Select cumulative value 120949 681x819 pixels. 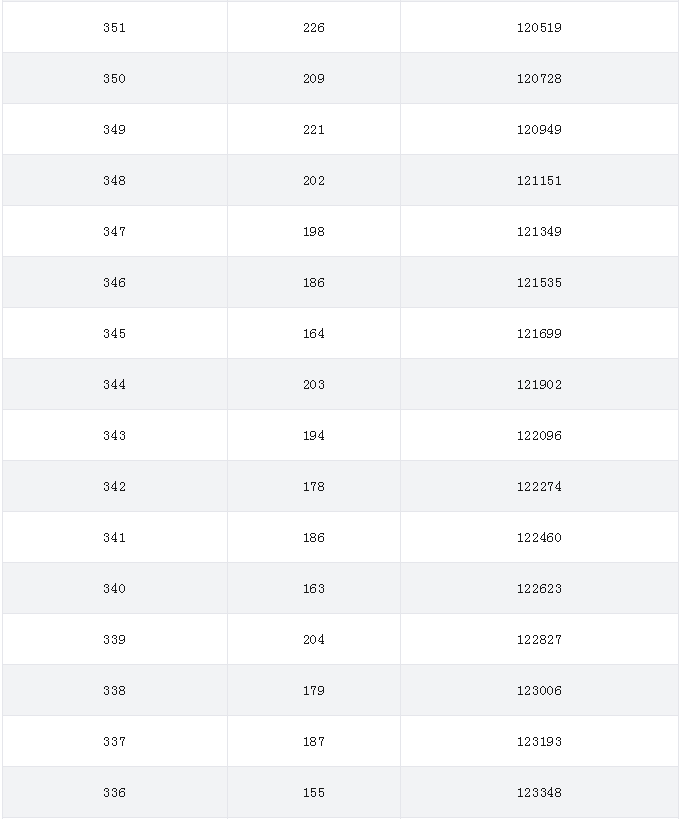539,129
